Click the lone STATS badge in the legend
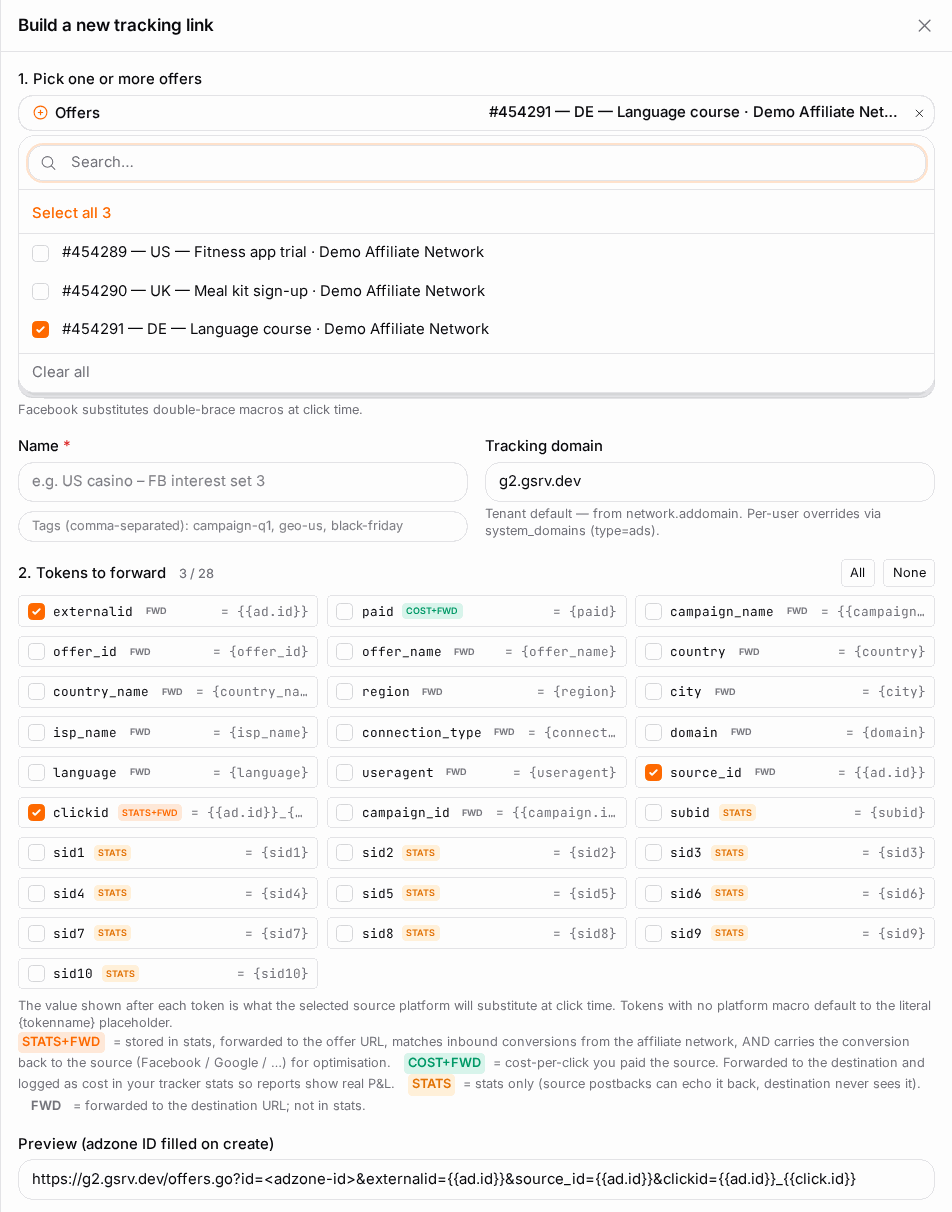The width and height of the screenshot is (952, 1212). click(431, 1084)
